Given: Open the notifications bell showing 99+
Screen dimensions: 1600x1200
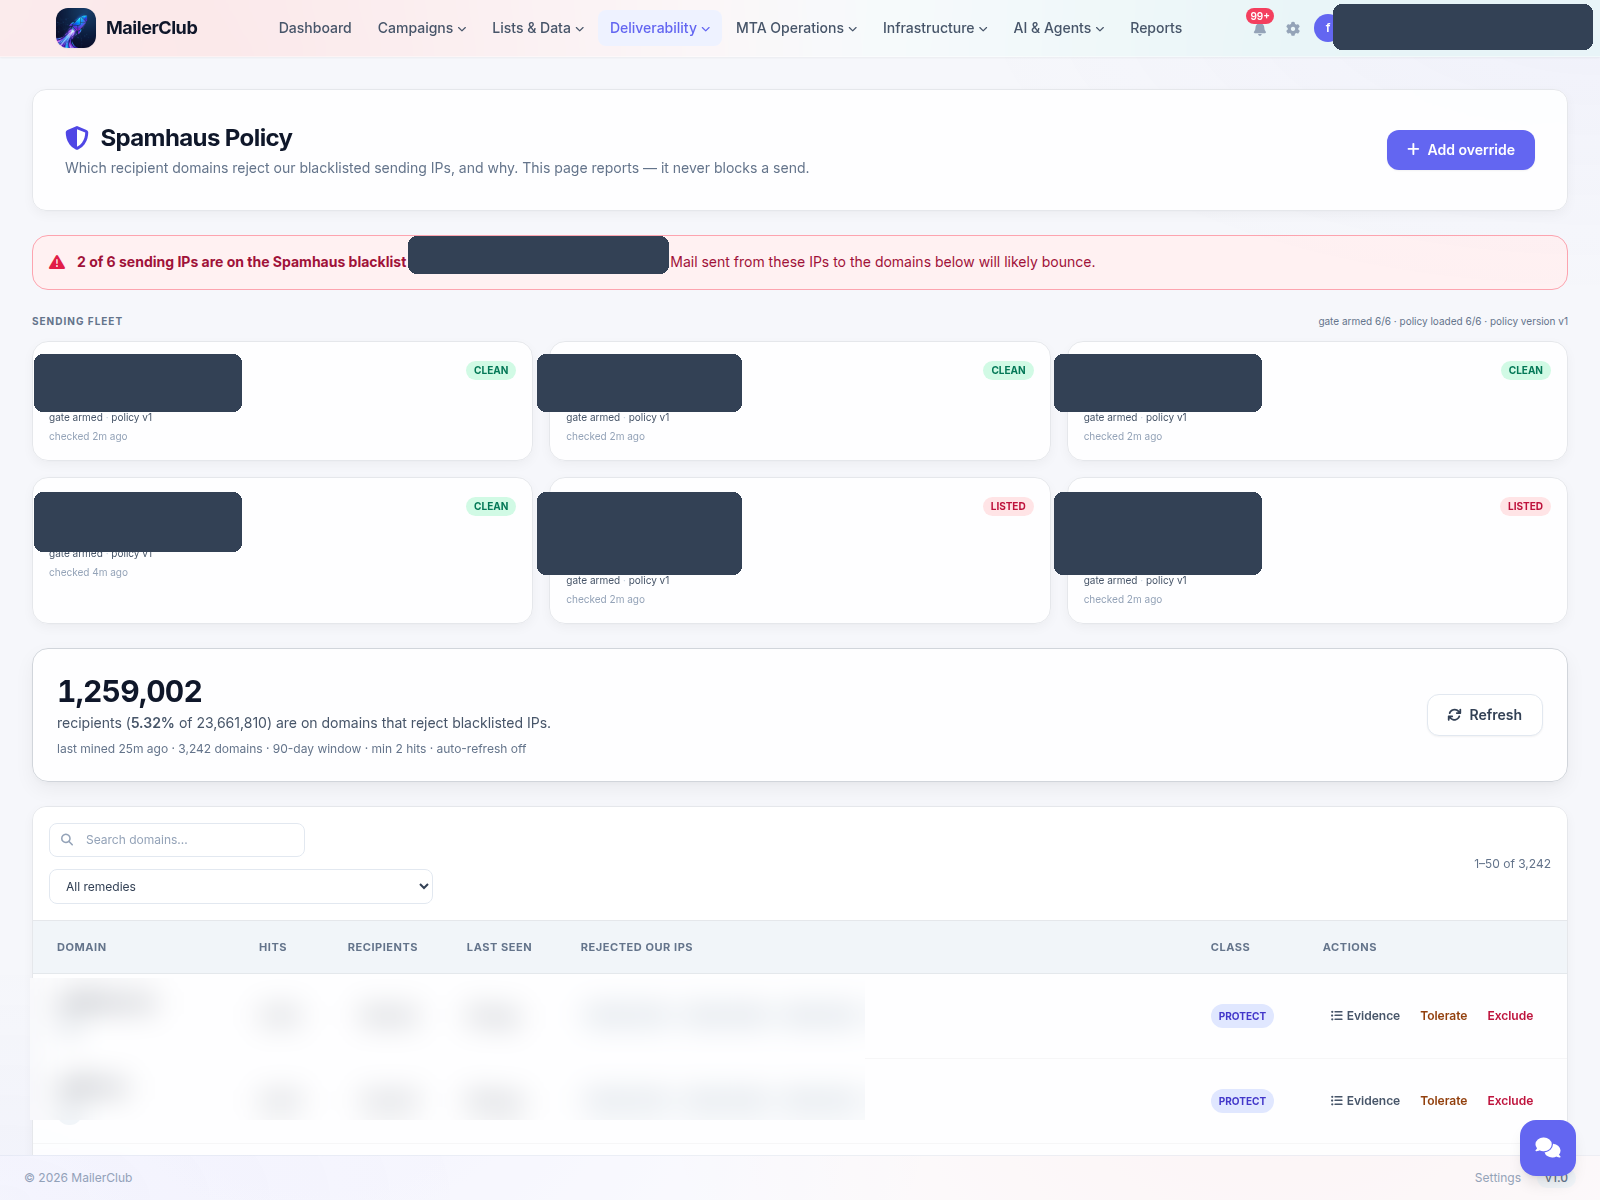Looking at the screenshot, I should pyautogui.click(x=1260, y=28).
